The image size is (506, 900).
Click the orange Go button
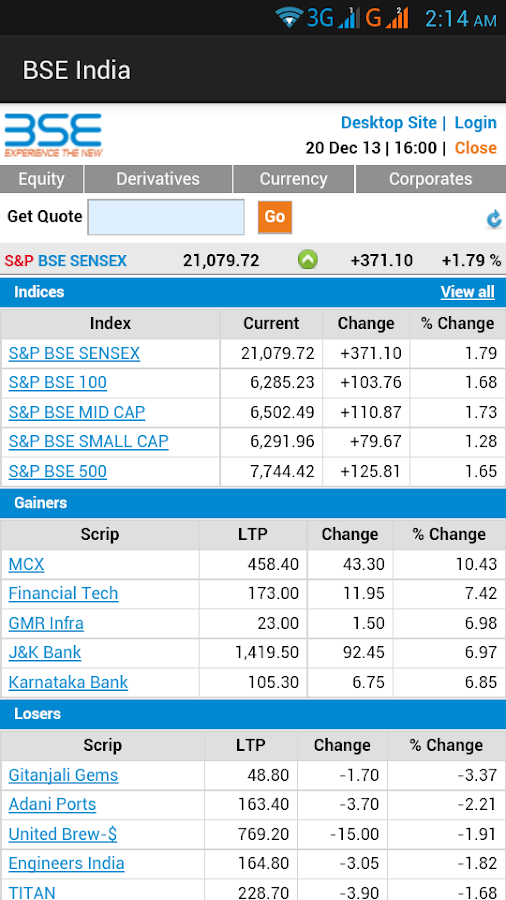tap(275, 217)
